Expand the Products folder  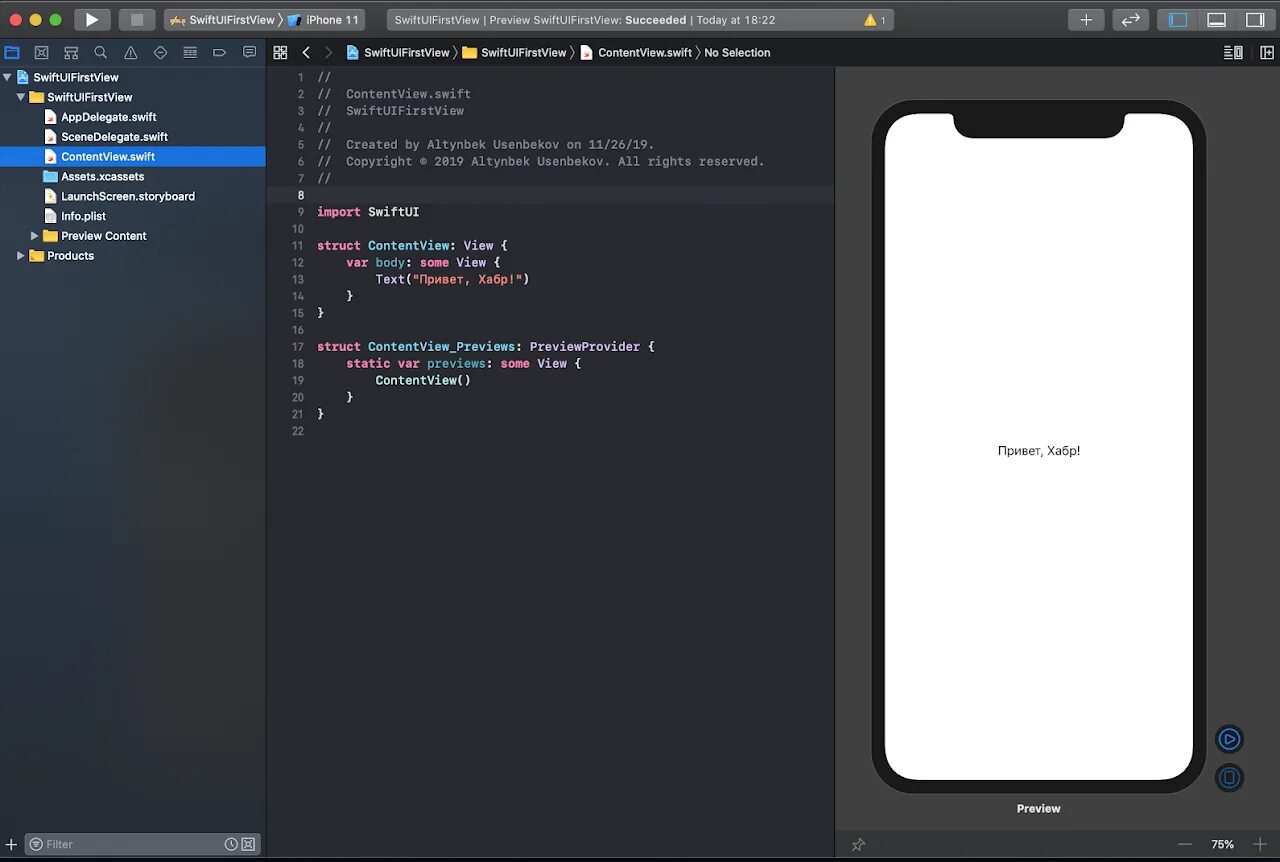coord(20,256)
